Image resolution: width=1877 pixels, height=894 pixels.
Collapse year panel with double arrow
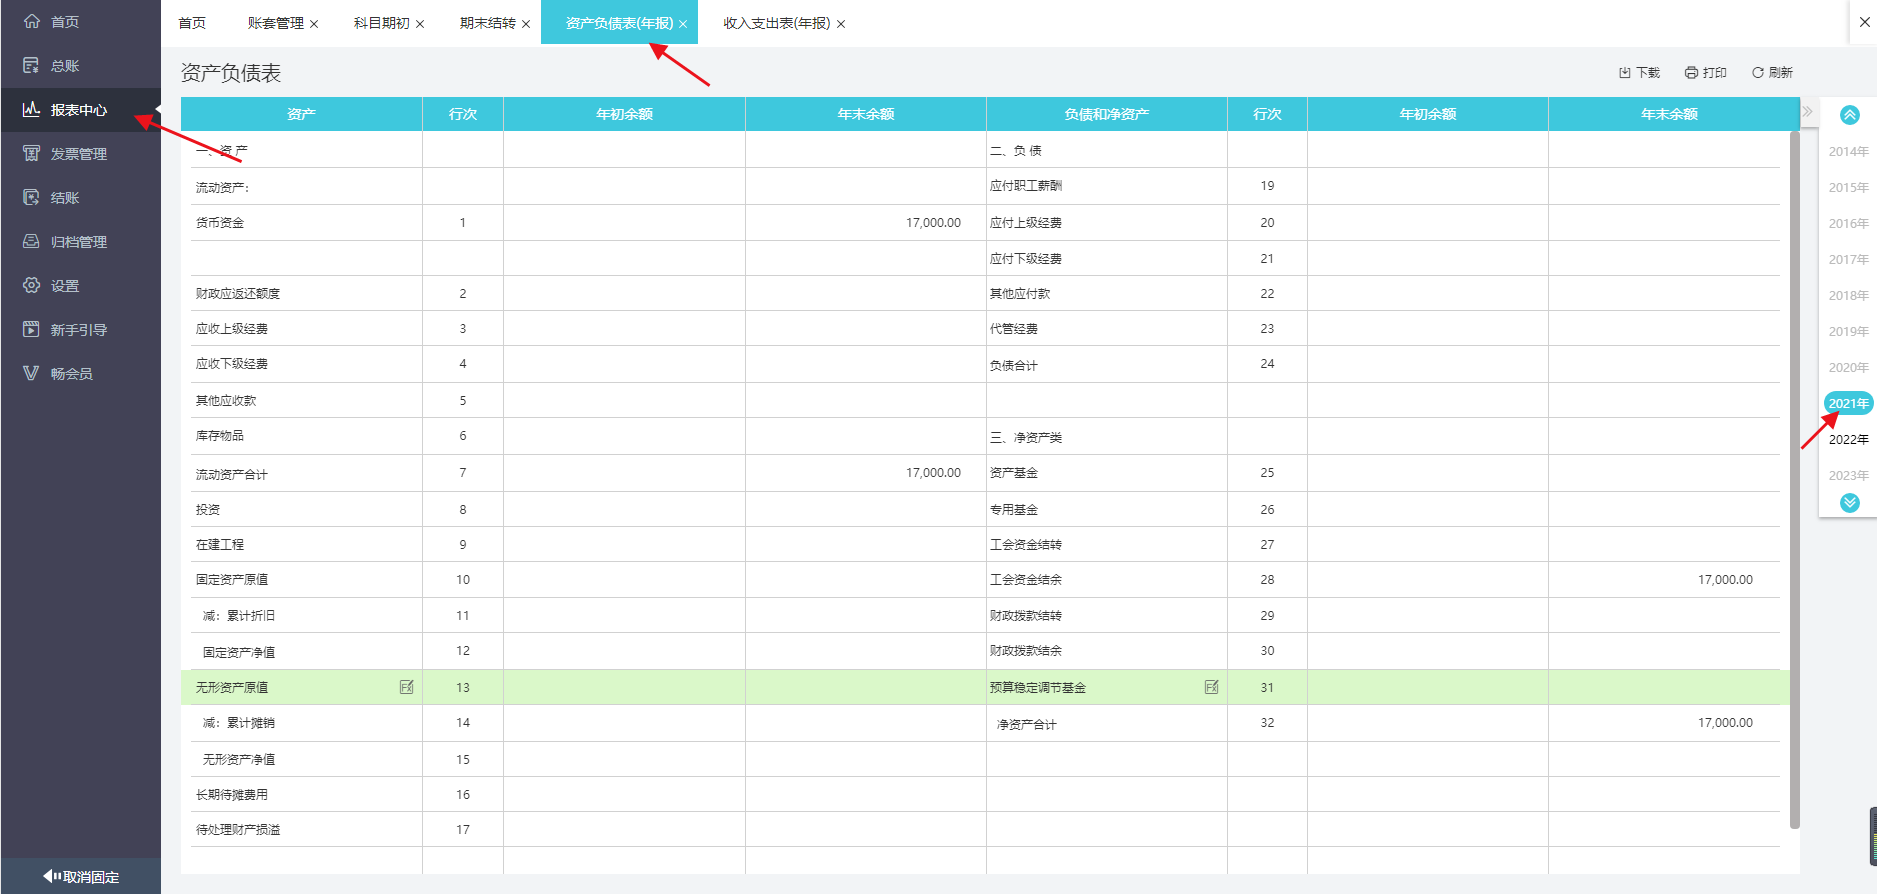point(1807,112)
